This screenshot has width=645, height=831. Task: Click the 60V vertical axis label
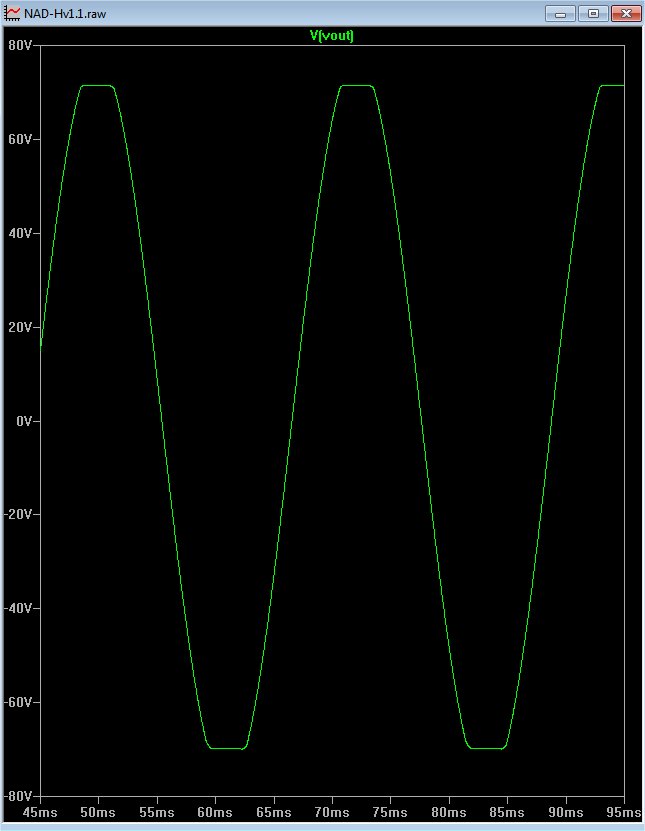[x=21, y=139]
